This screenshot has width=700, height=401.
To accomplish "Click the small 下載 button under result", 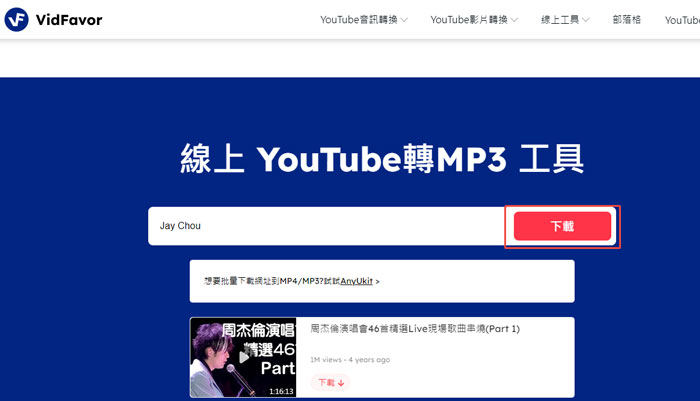I will click(x=330, y=383).
